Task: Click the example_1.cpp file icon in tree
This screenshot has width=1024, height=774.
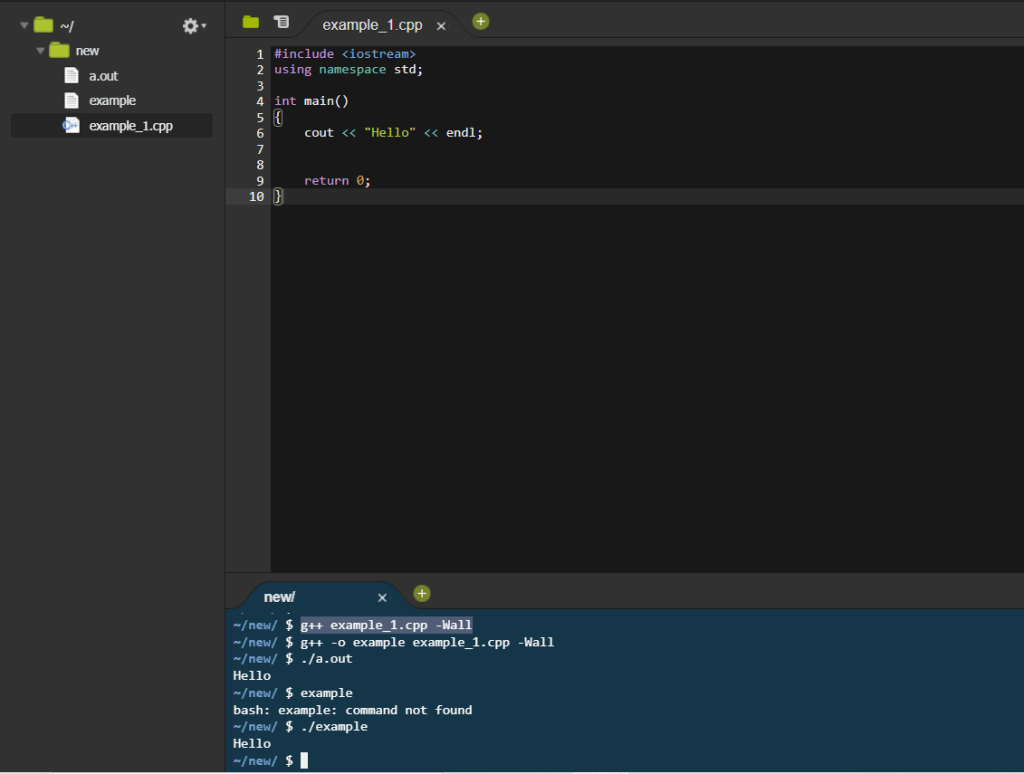Action: pos(71,125)
